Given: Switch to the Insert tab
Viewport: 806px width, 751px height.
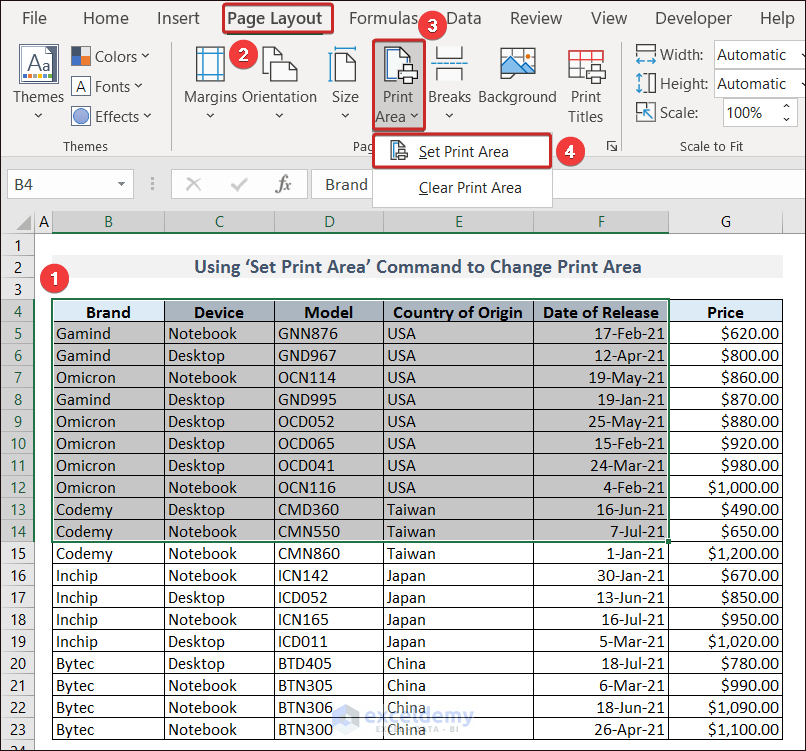Looking at the screenshot, I should click(x=178, y=18).
